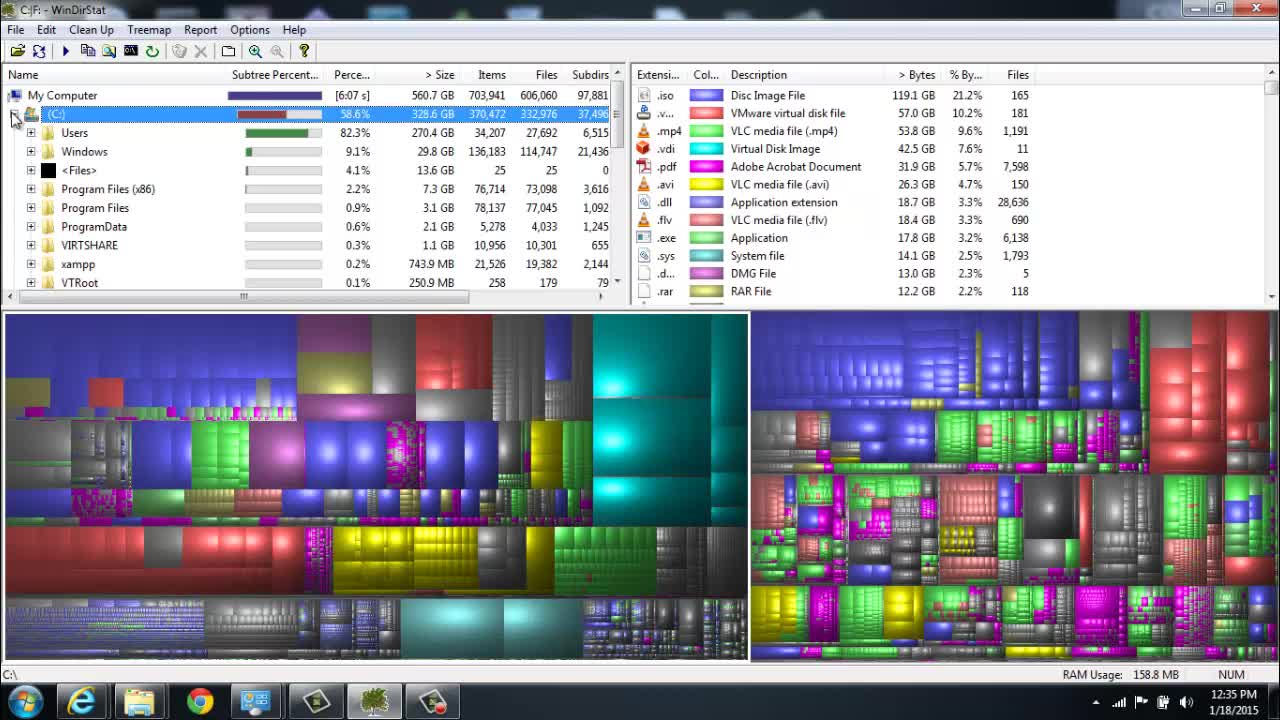Click the Command Prompt Here icon
The image size is (1280, 720).
(130, 51)
